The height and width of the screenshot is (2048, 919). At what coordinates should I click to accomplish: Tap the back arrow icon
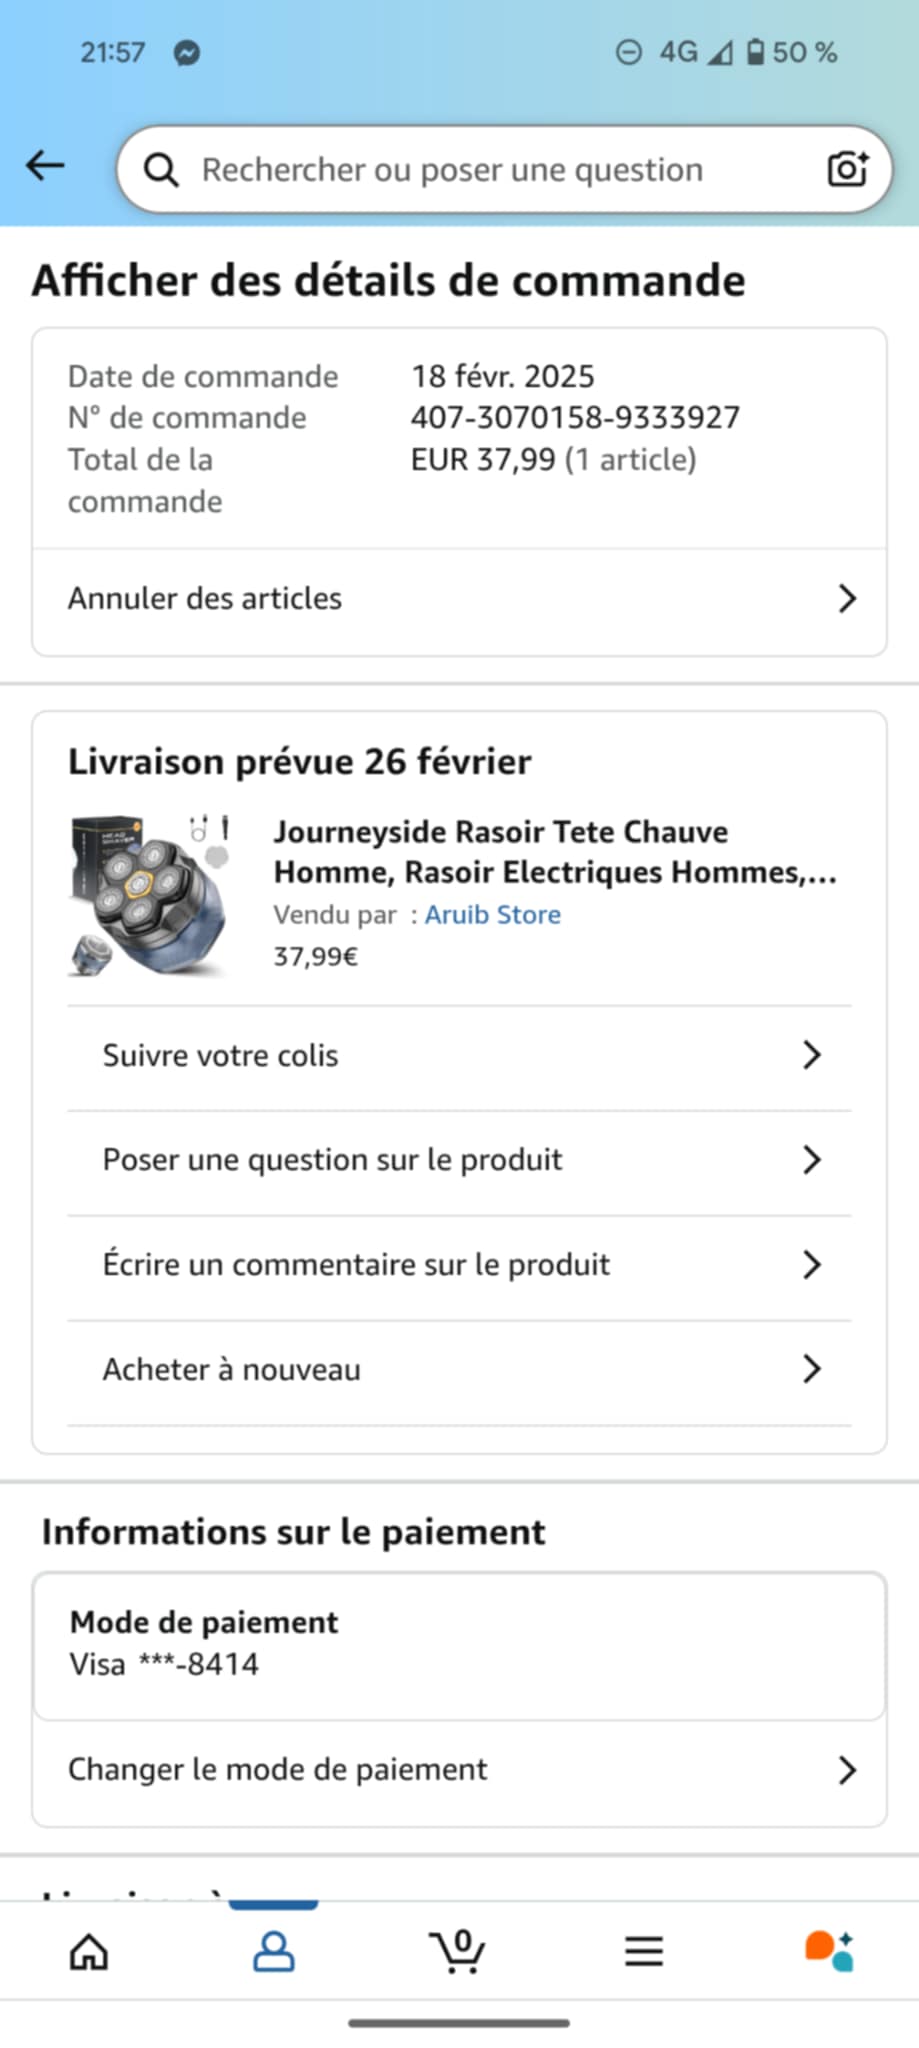45,166
